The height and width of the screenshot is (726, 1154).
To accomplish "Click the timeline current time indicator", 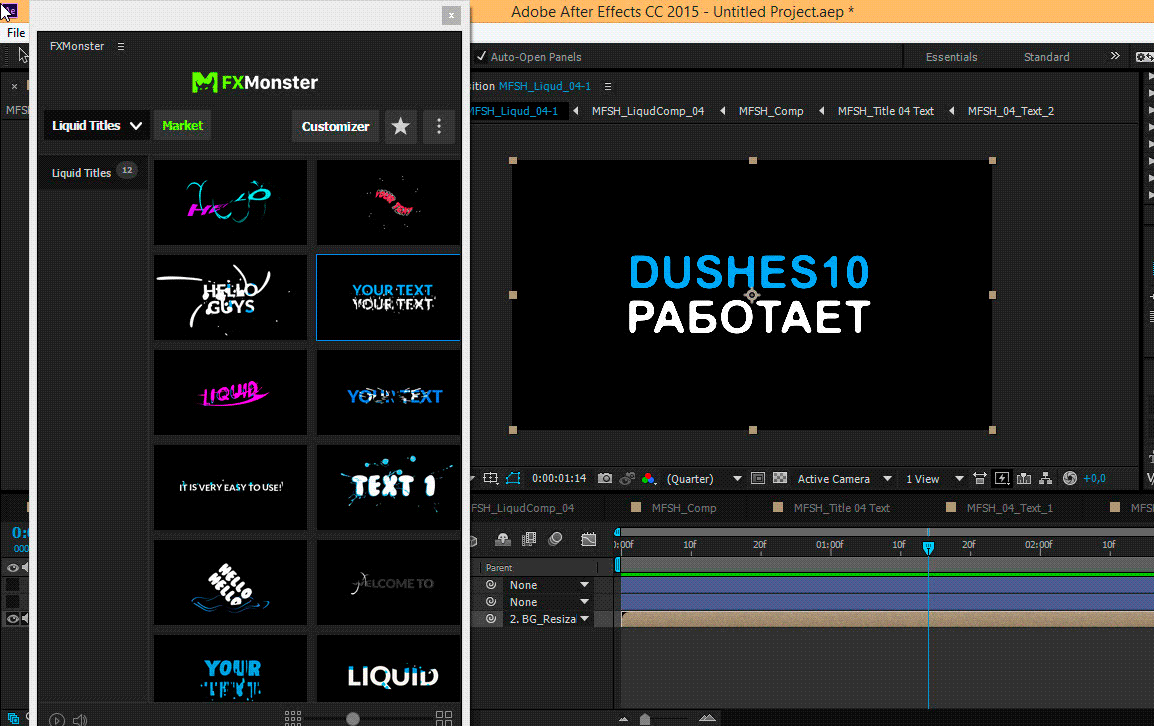I will [928, 547].
